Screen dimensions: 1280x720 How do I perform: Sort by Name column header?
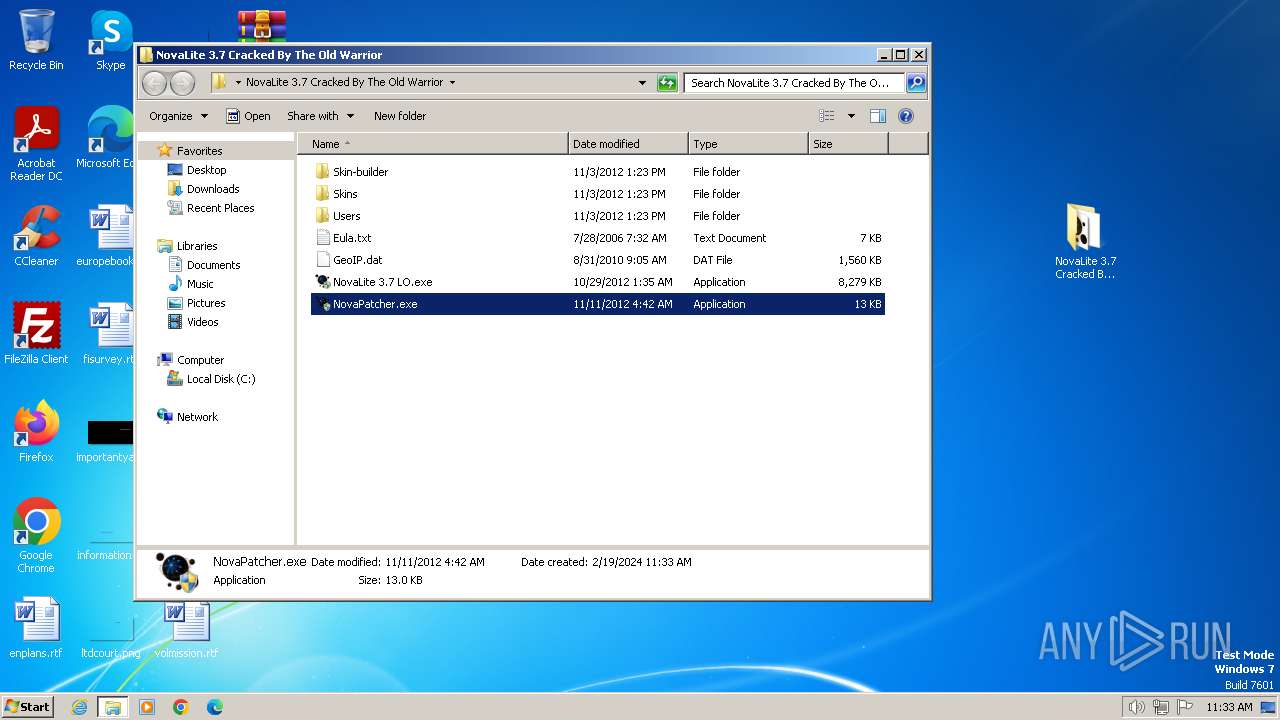pos(433,144)
